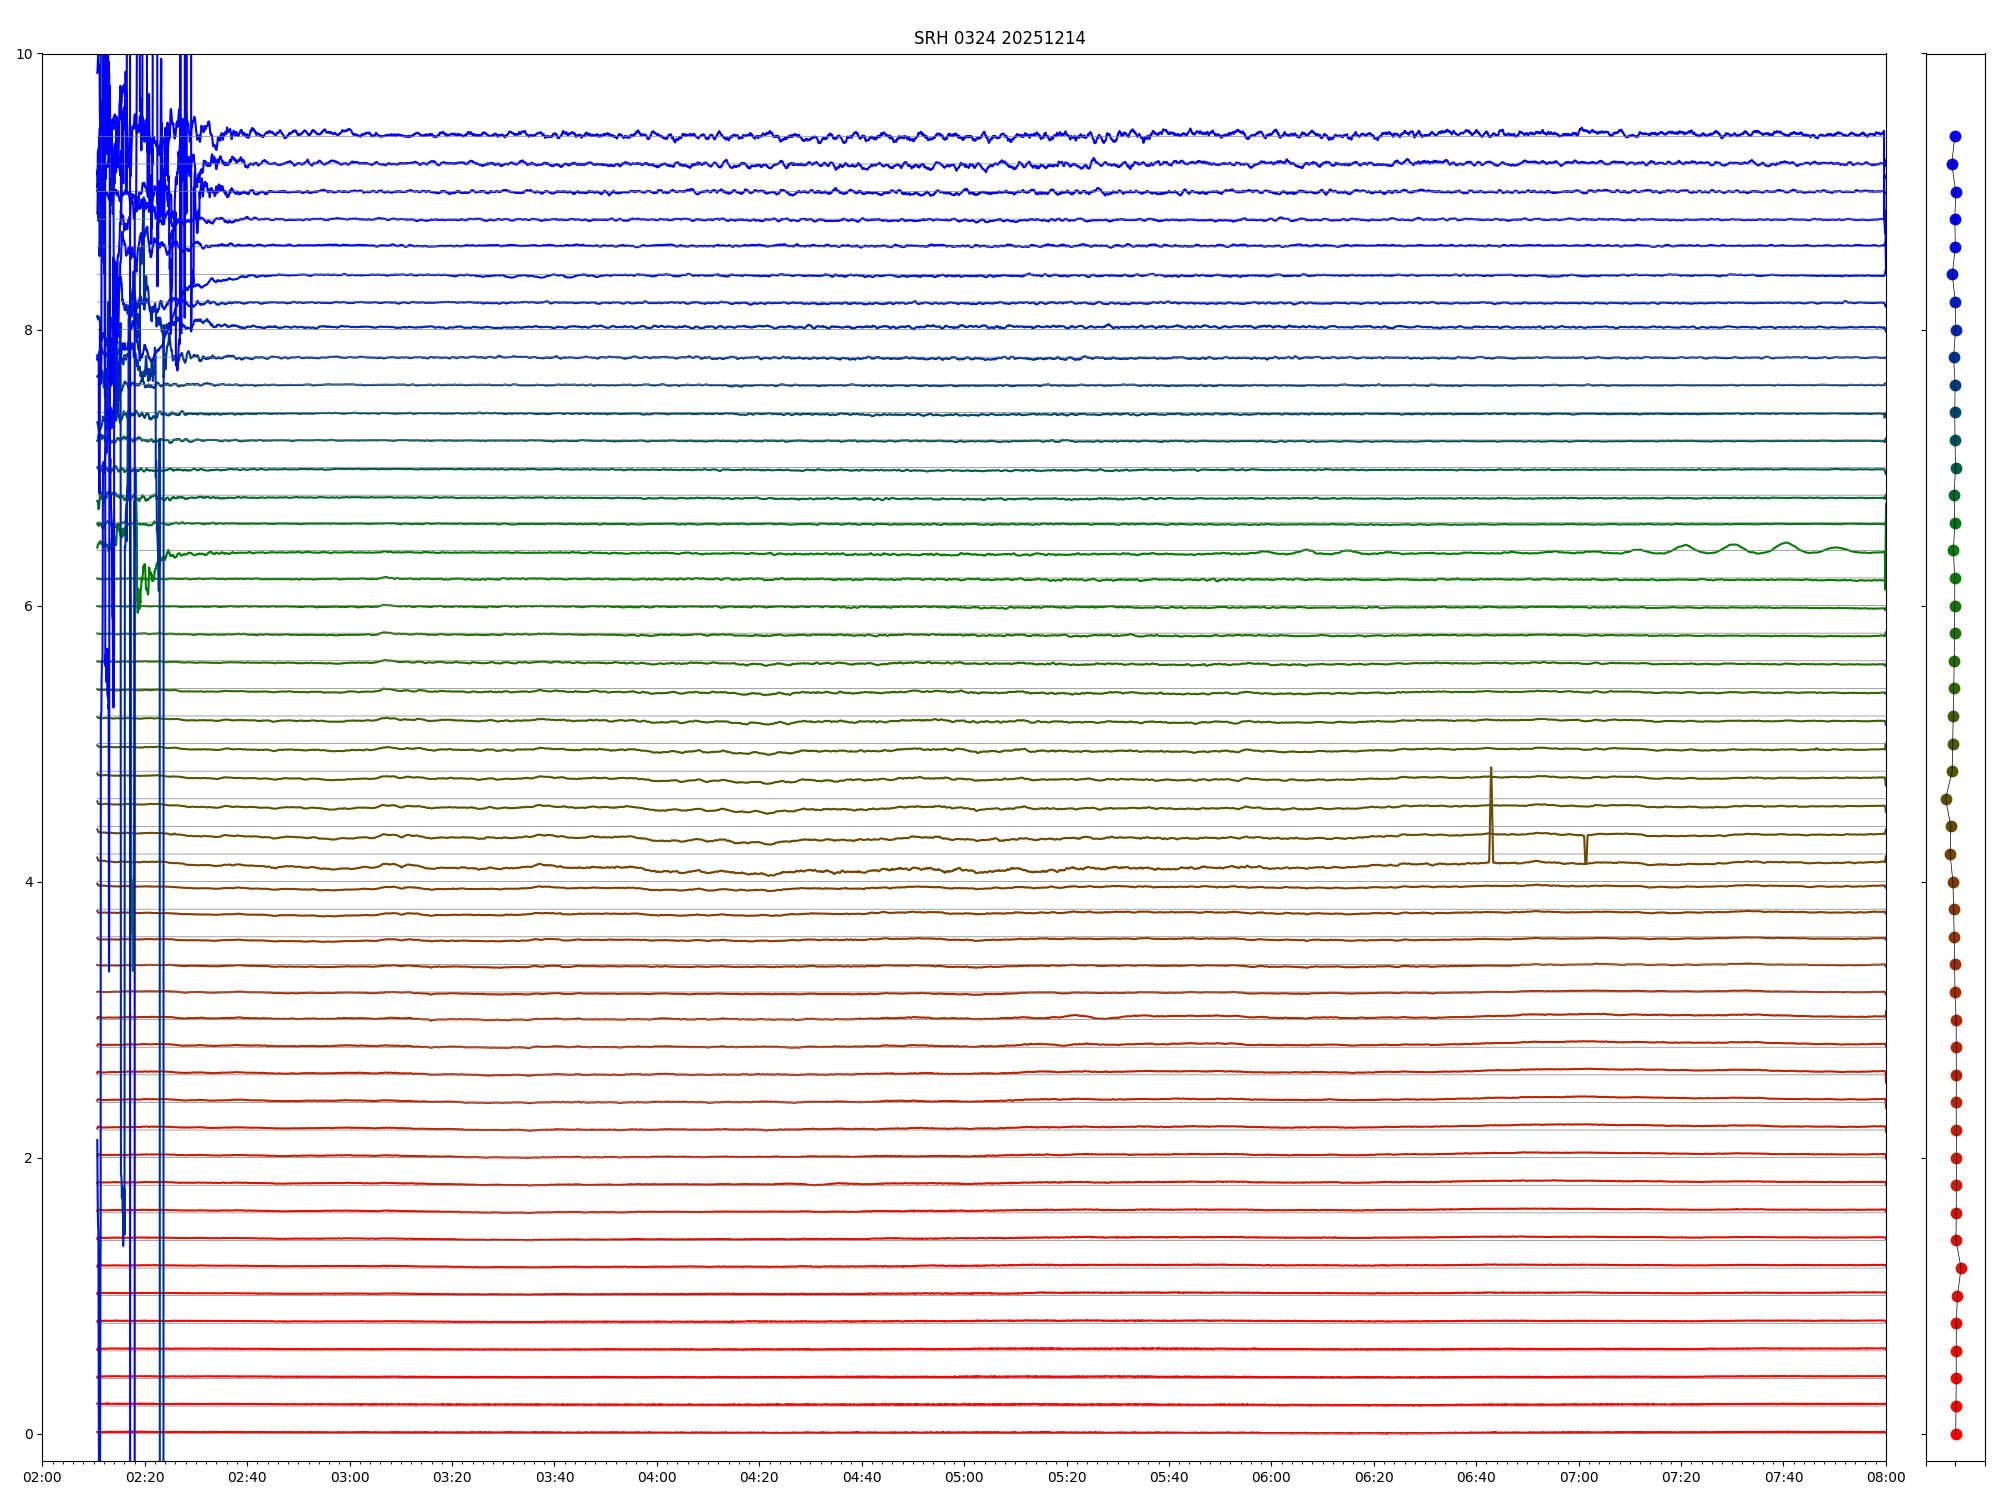Click the topmost blue dot in side panel
This screenshot has height=1500, width=2000.
tap(1955, 137)
